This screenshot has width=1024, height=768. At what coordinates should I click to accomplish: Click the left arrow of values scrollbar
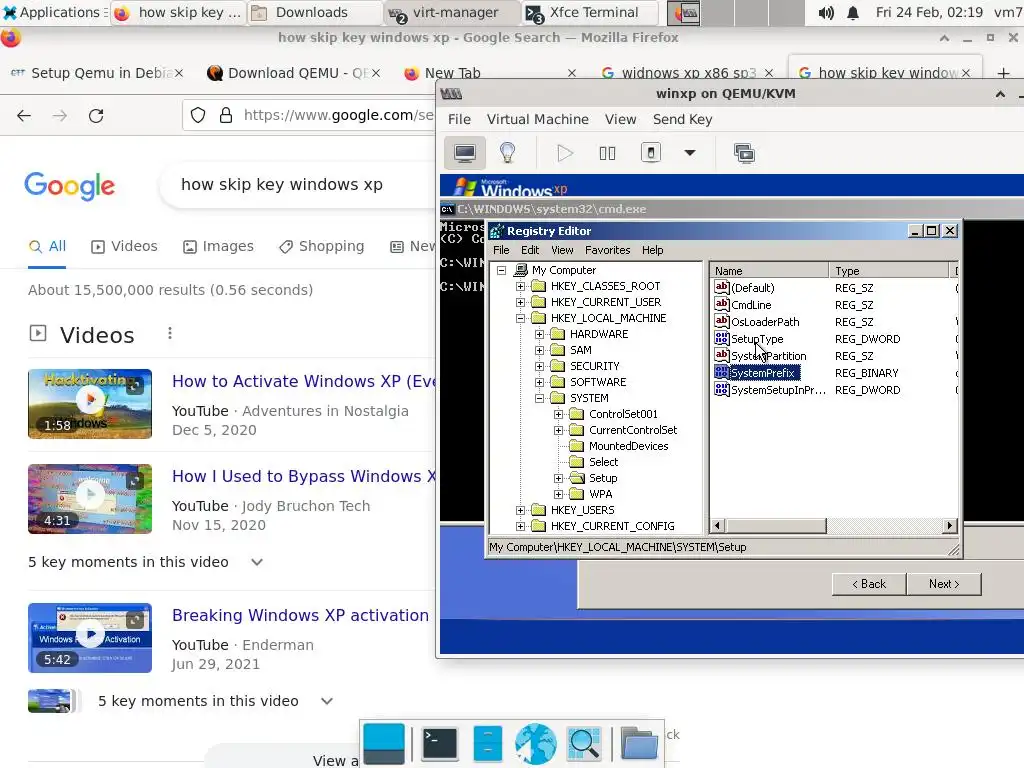[718, 526]
